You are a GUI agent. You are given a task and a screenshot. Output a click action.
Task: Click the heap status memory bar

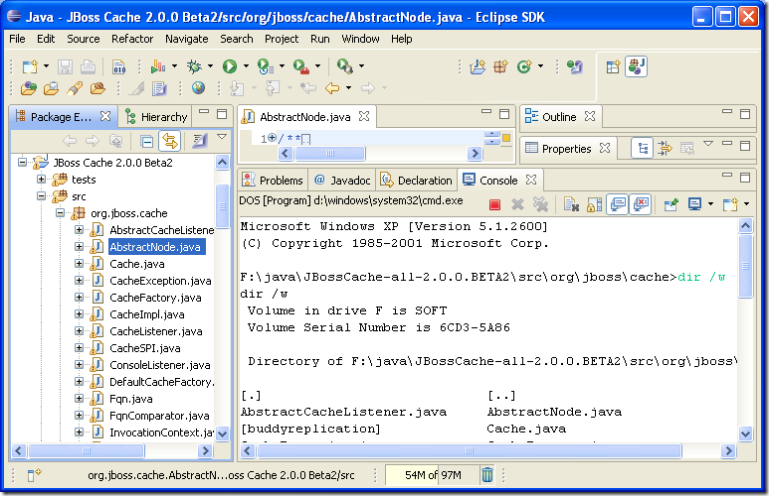click(x=432, y=475)
